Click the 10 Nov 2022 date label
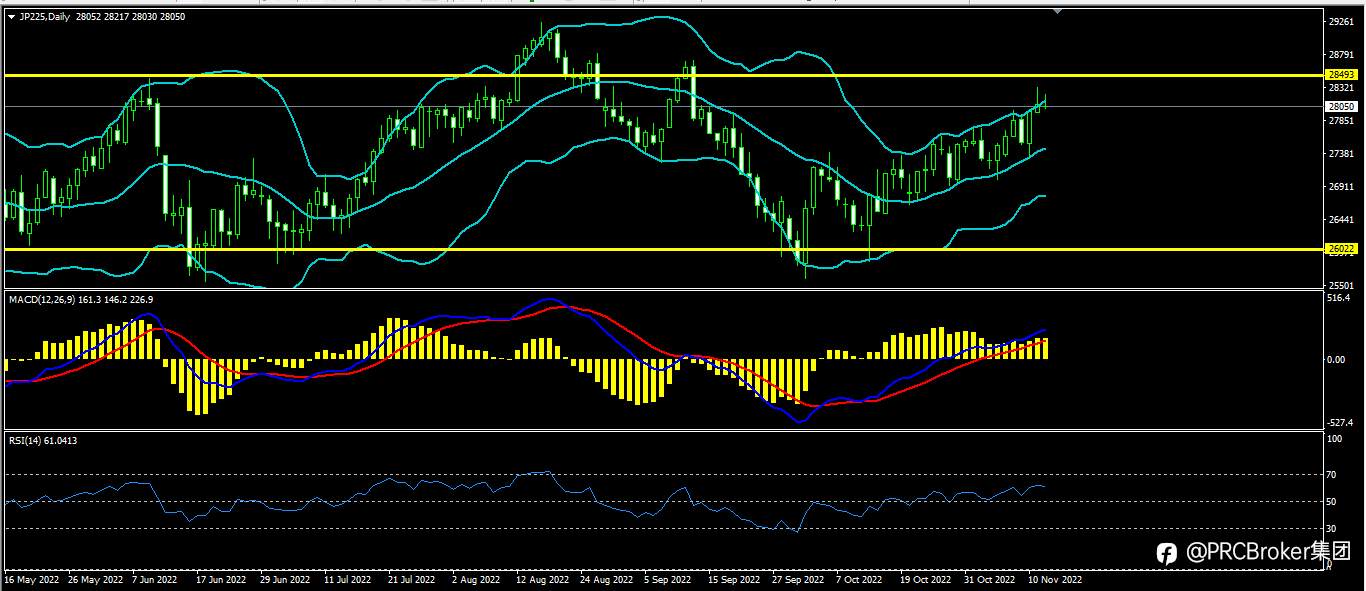 point(1054,579)
